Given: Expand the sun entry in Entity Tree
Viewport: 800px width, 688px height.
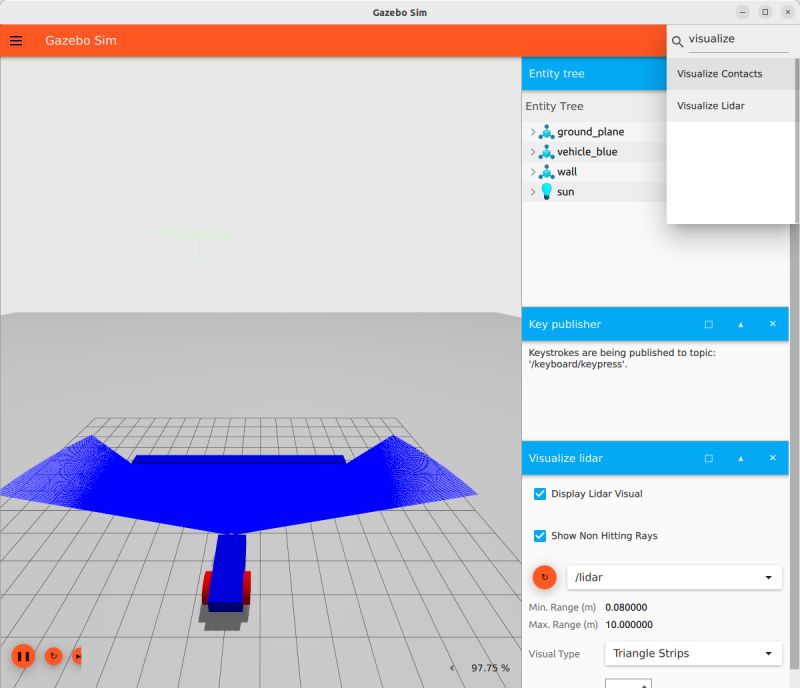Looking at the screenshot, I should (x=531, y=191).
